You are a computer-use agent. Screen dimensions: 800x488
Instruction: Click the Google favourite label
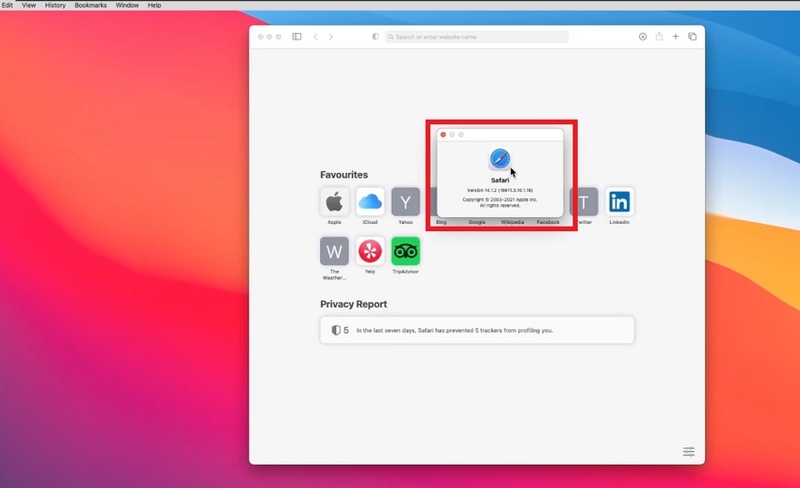pyautogui.click(x=477, y=222)
